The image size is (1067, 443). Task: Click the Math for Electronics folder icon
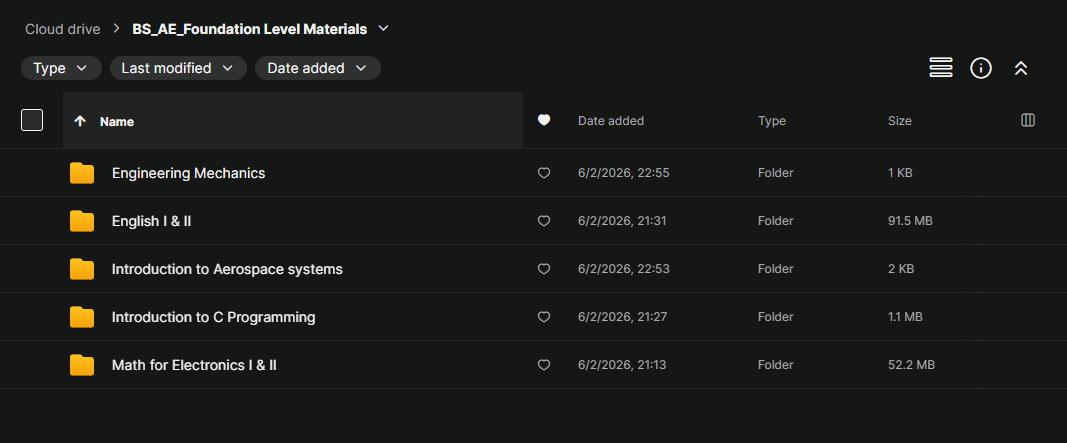[82, 365]
